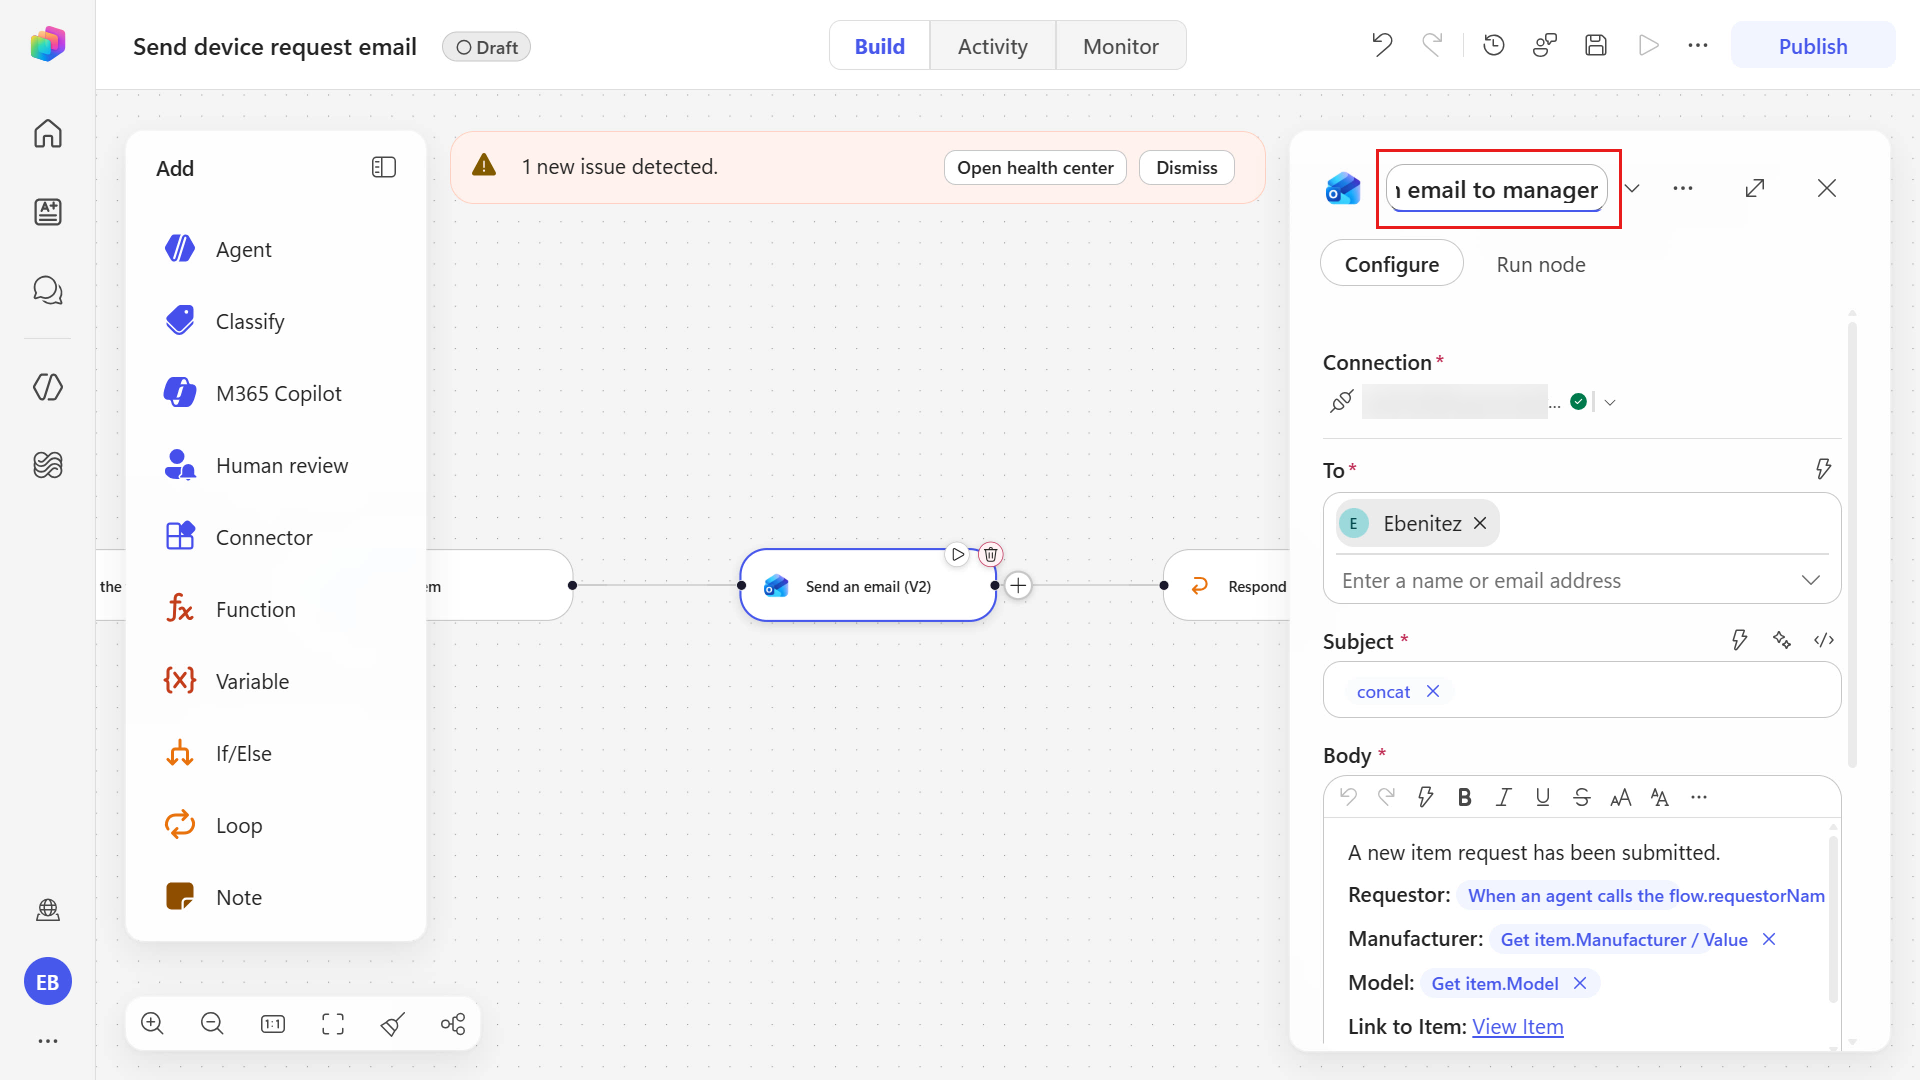Delete the Send an email node
The width and height of the screenshot is (1920, 1080).
tap(990, 554)
